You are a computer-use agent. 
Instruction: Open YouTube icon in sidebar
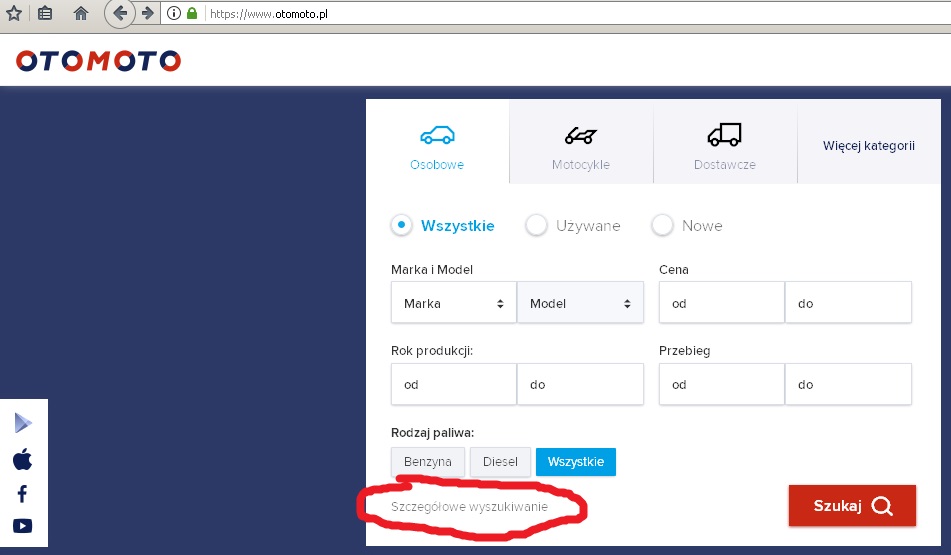(x=22, y=526)
